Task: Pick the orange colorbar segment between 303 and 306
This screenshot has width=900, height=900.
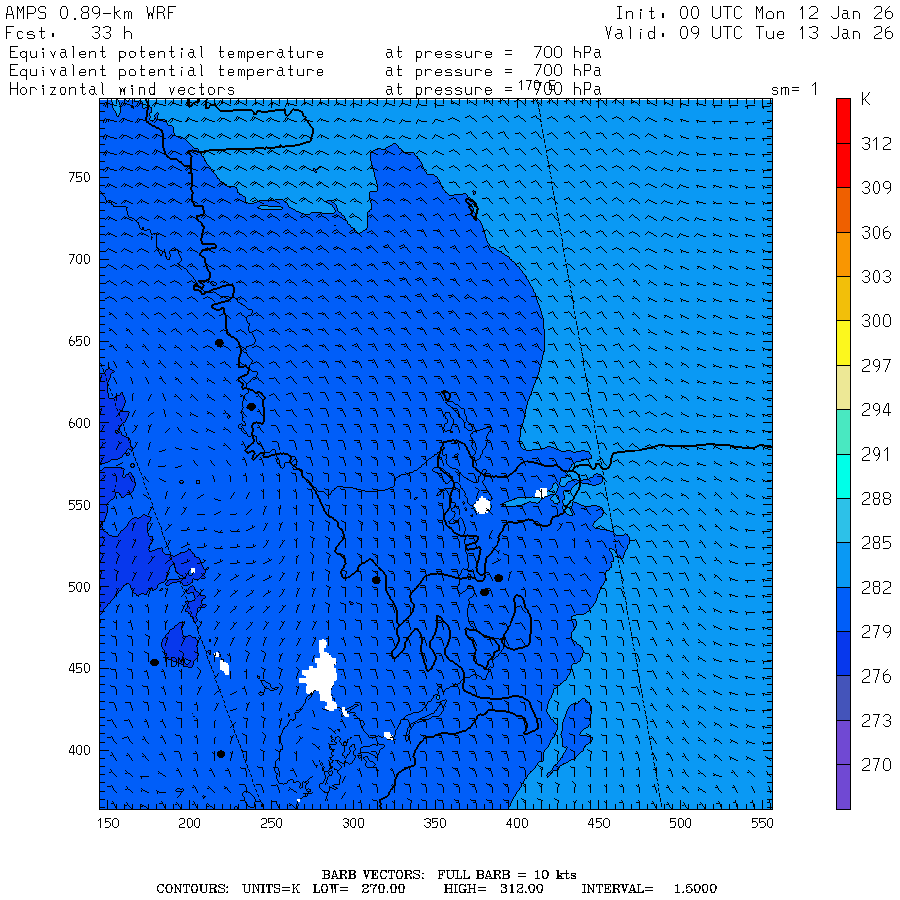Action: (x=843, y=254)
